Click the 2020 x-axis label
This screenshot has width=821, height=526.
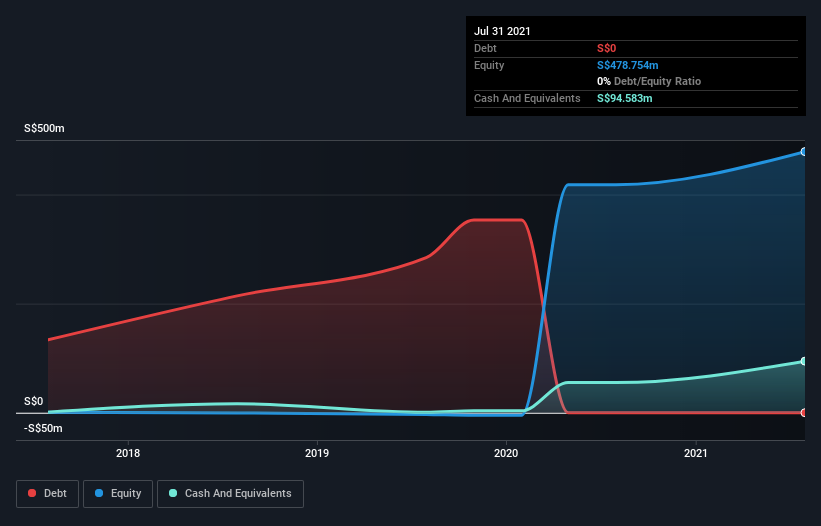[506, 453]
